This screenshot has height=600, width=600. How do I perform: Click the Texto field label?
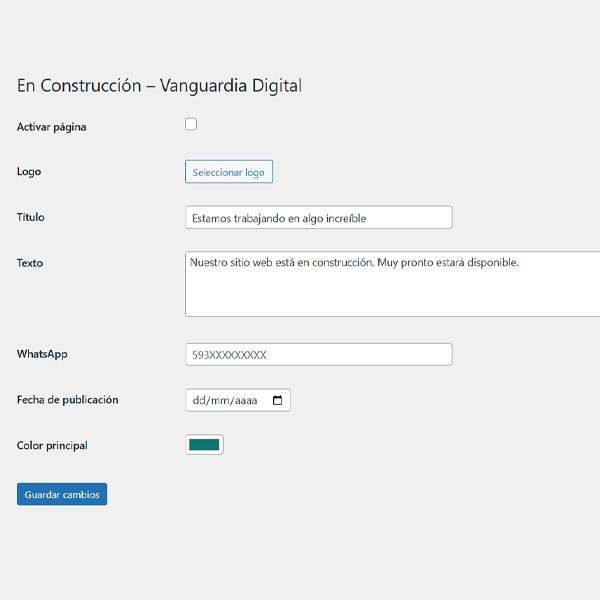point(30,263)
